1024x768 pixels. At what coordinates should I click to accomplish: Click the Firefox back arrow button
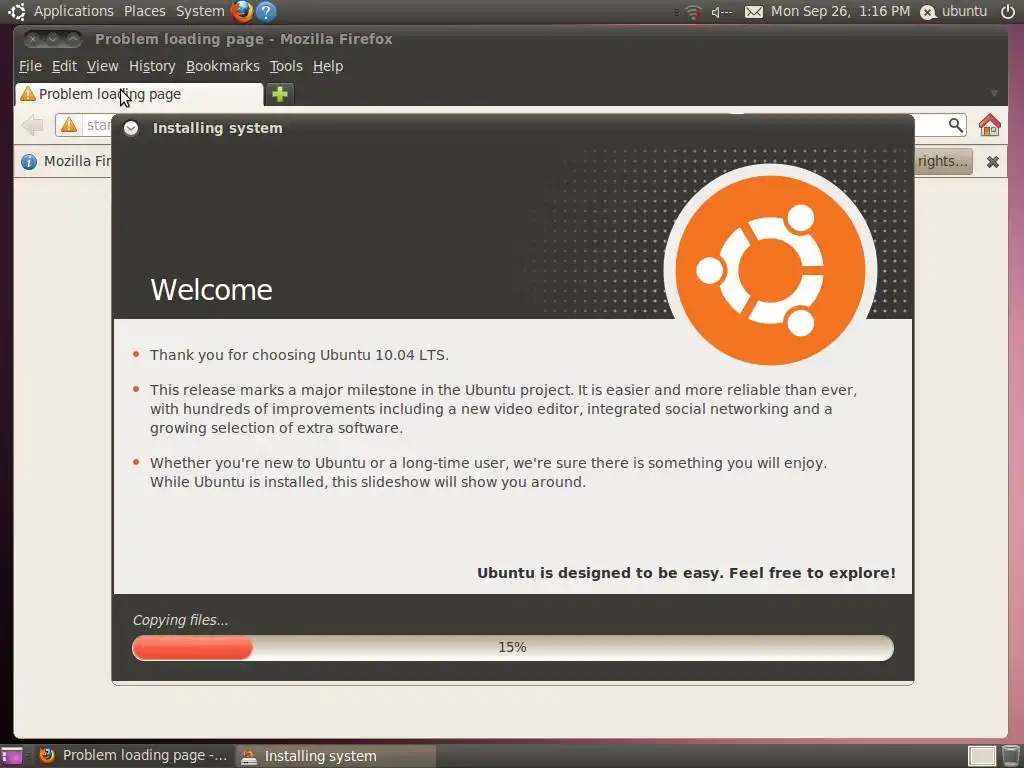click(x=32, y=125)
